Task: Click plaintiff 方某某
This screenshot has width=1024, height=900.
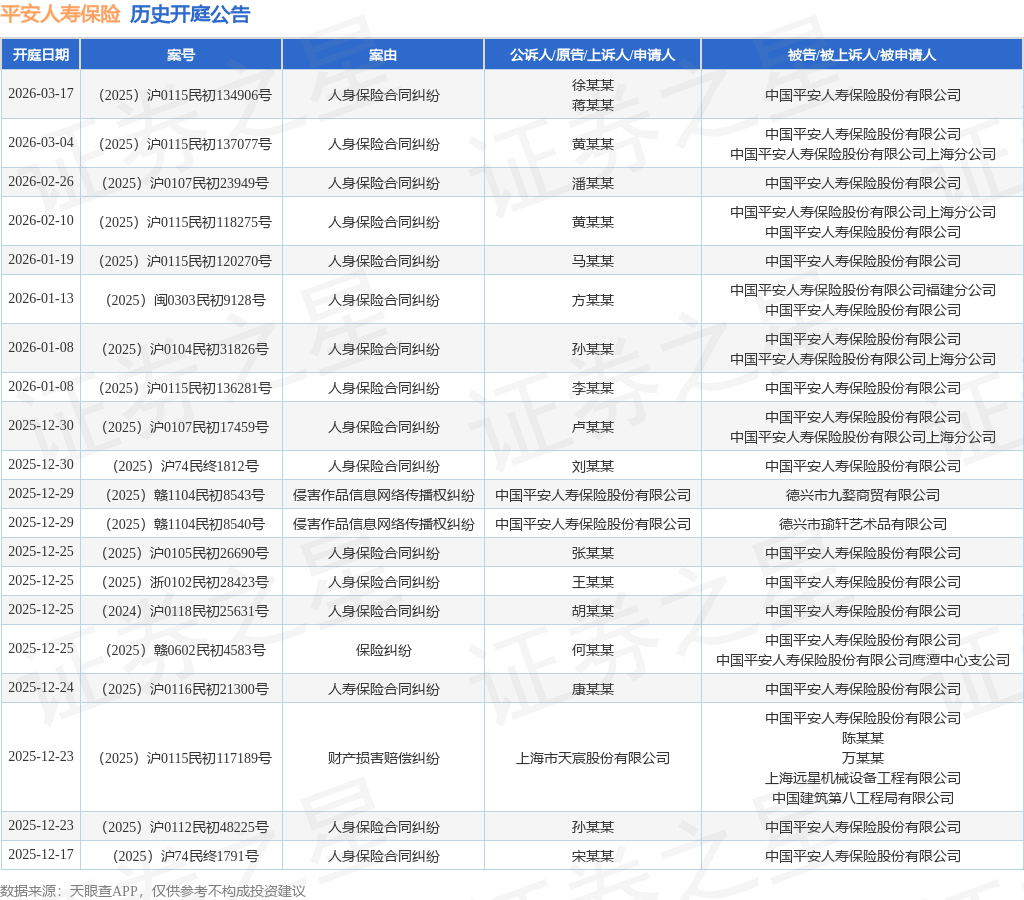Action: point(592,300)
